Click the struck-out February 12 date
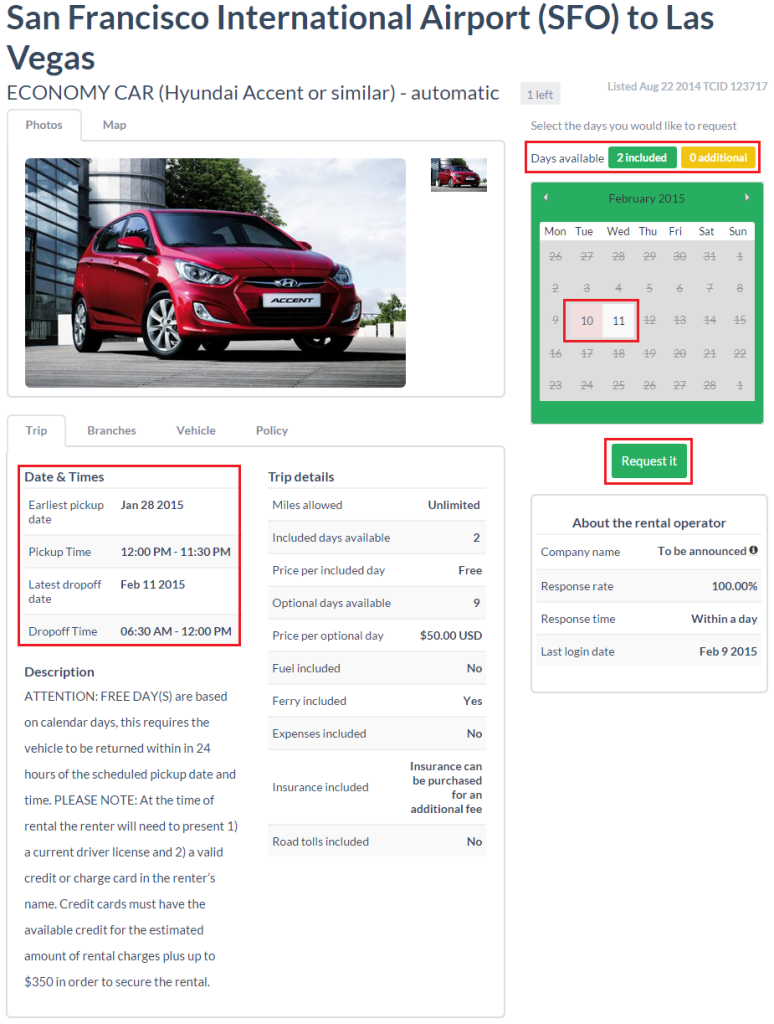The height and width of the screenshot is (1024, 774). (649, 321)
